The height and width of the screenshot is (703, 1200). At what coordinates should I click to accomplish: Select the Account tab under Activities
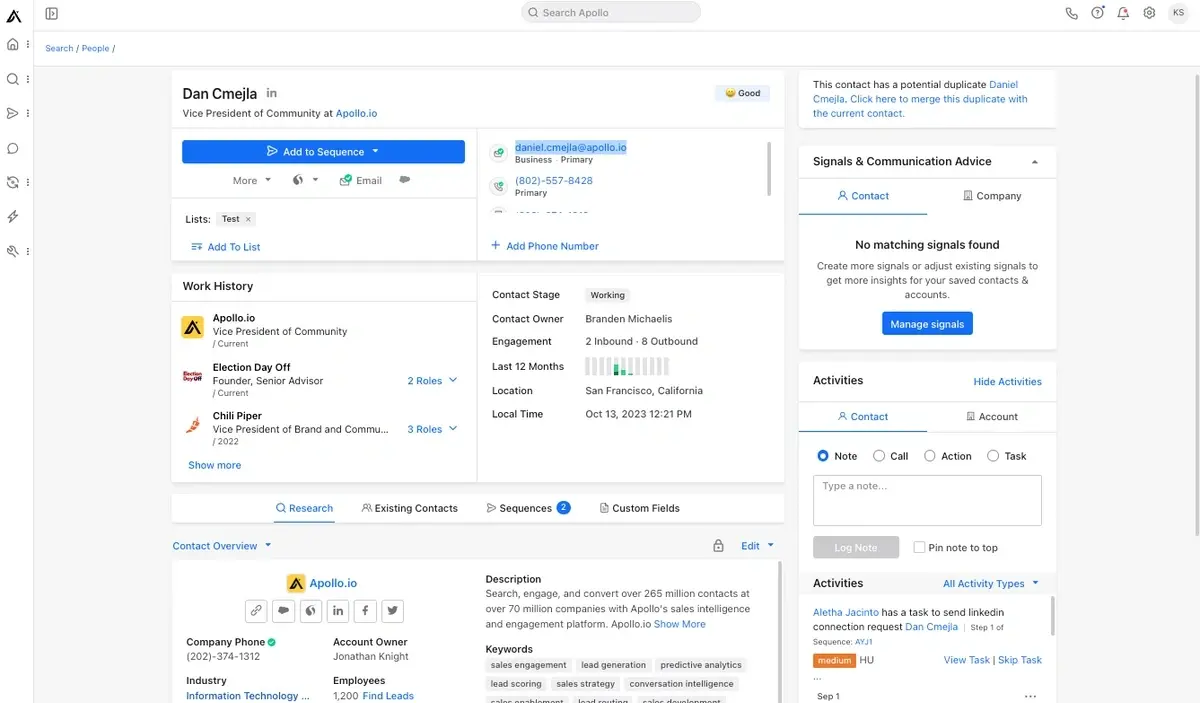[992, 417]
